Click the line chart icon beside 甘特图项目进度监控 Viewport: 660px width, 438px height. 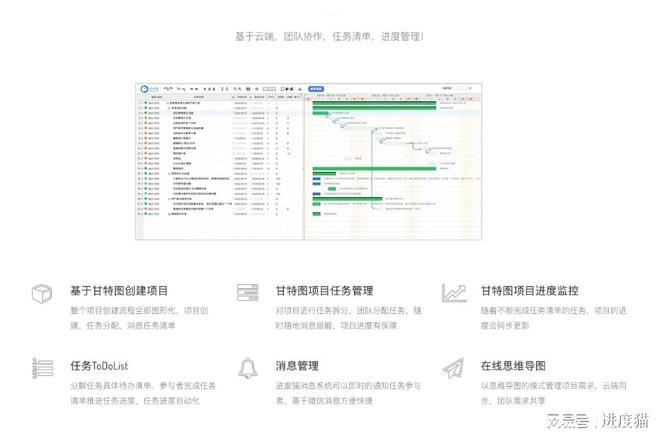pyautogui.click(x=454, y=293)
